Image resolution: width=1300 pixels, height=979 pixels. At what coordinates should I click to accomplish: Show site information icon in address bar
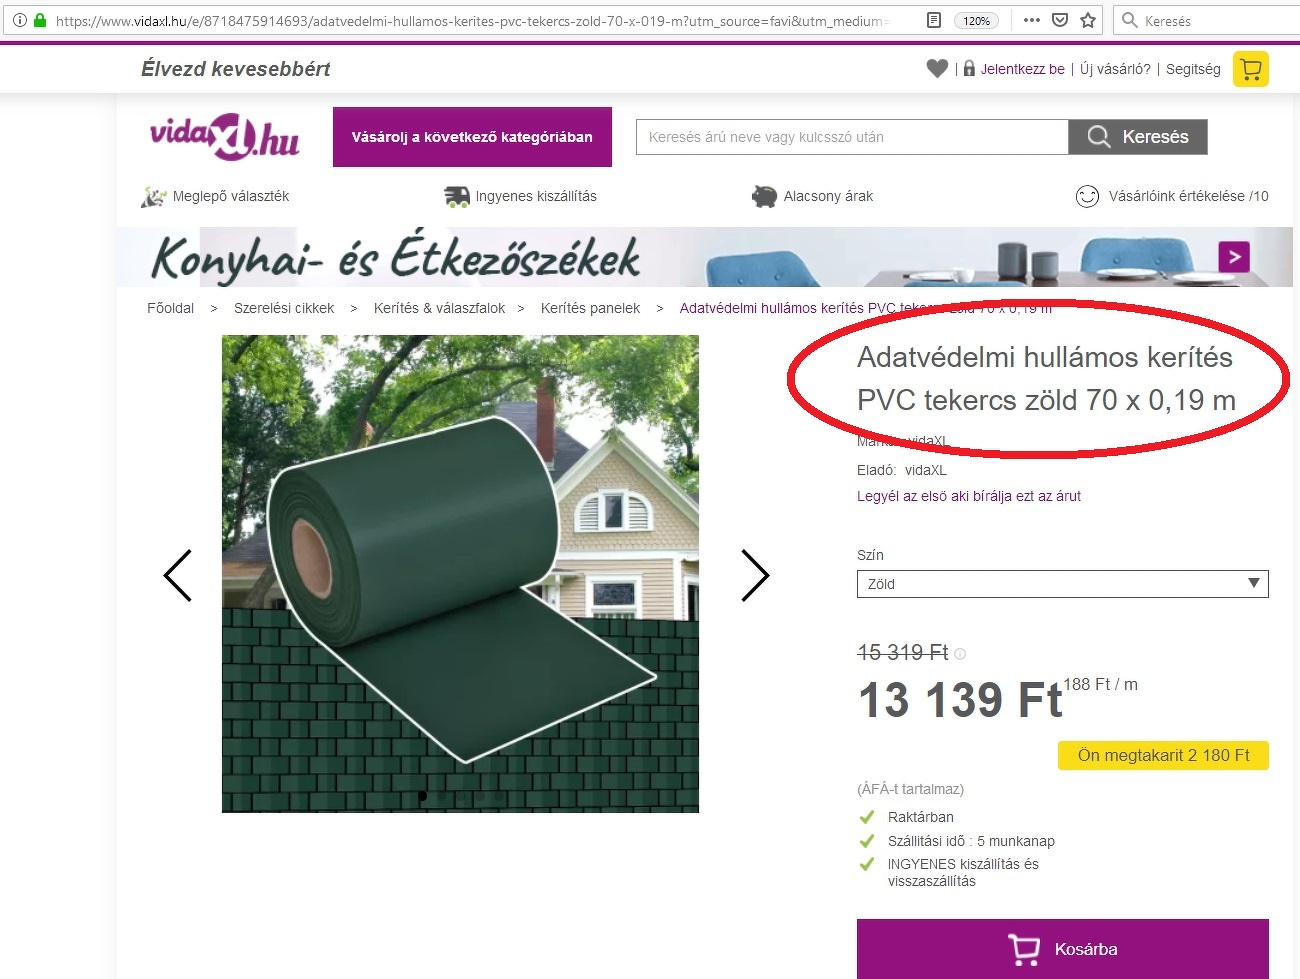click(x=19, y=20)
